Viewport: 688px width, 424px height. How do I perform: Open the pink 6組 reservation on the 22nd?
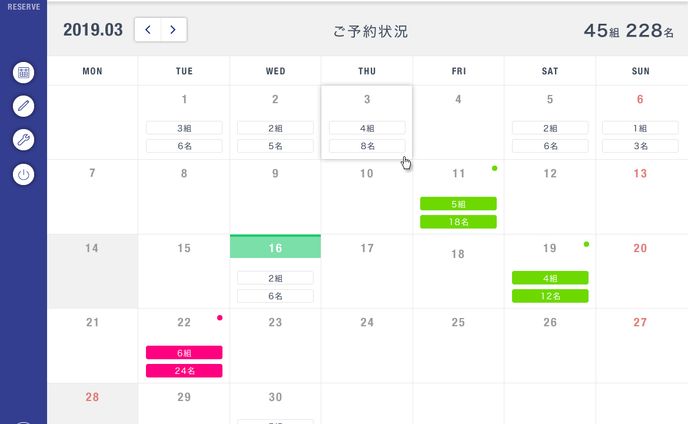(x=184, y=352)
